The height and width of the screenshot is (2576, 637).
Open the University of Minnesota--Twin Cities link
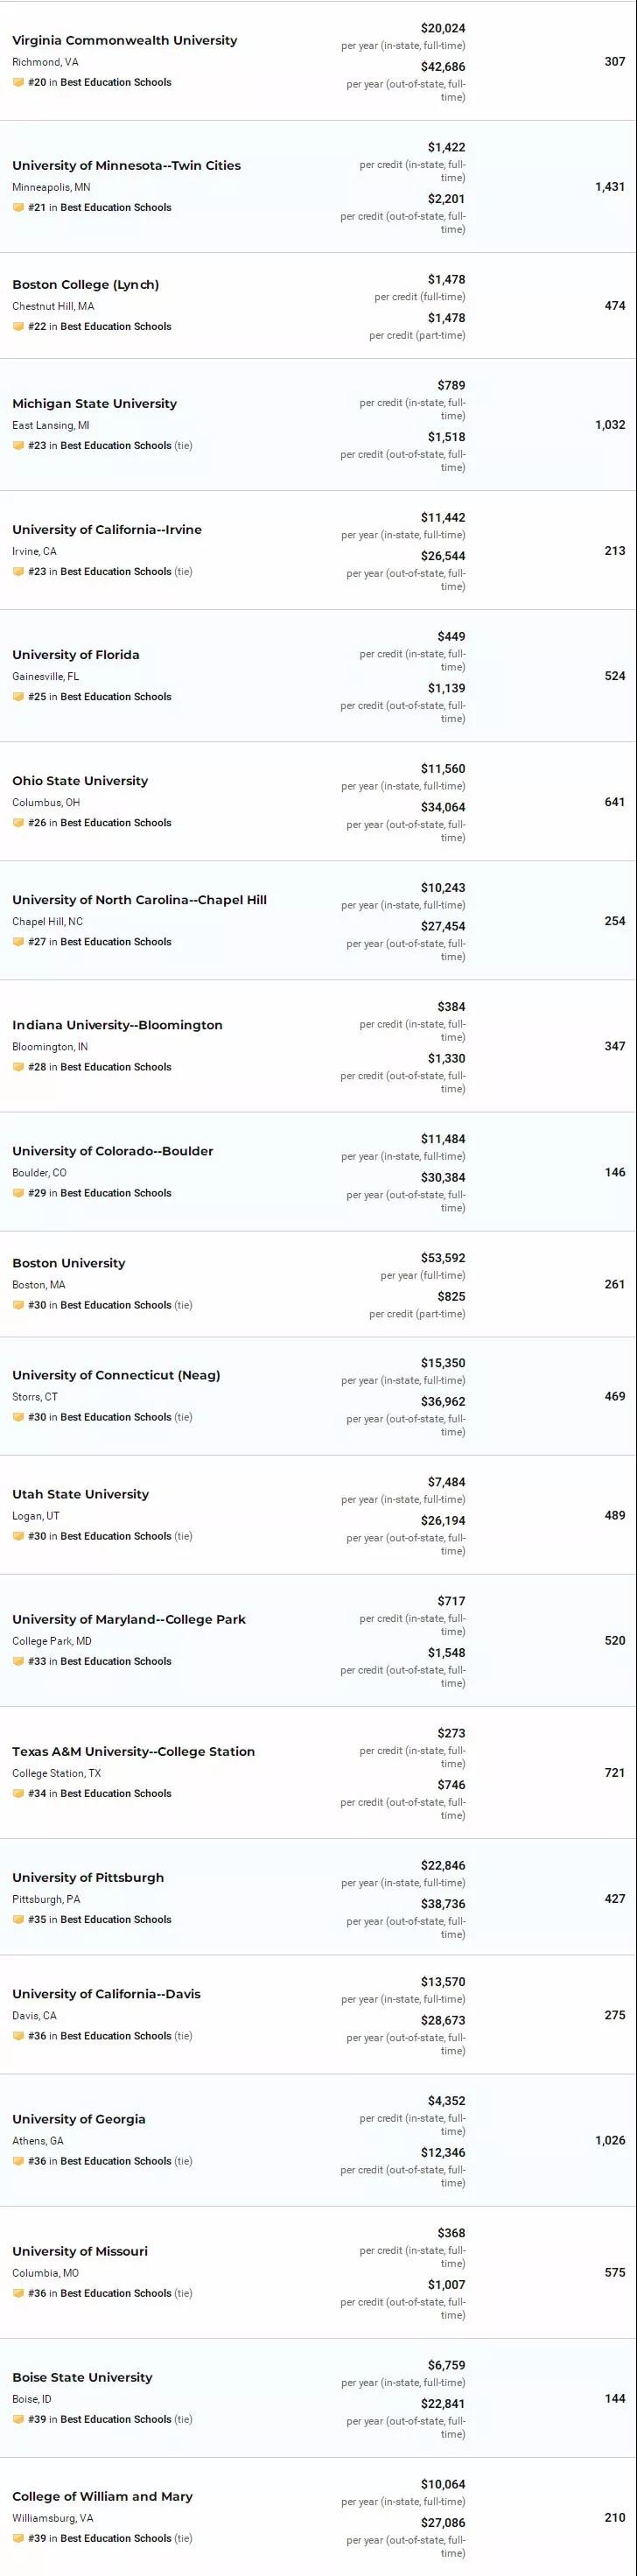click(x=126, y=166)
